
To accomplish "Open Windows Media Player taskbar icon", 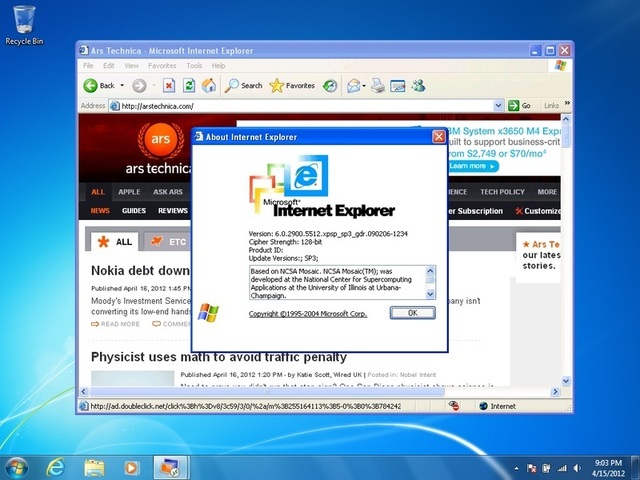I will [132, 468].
